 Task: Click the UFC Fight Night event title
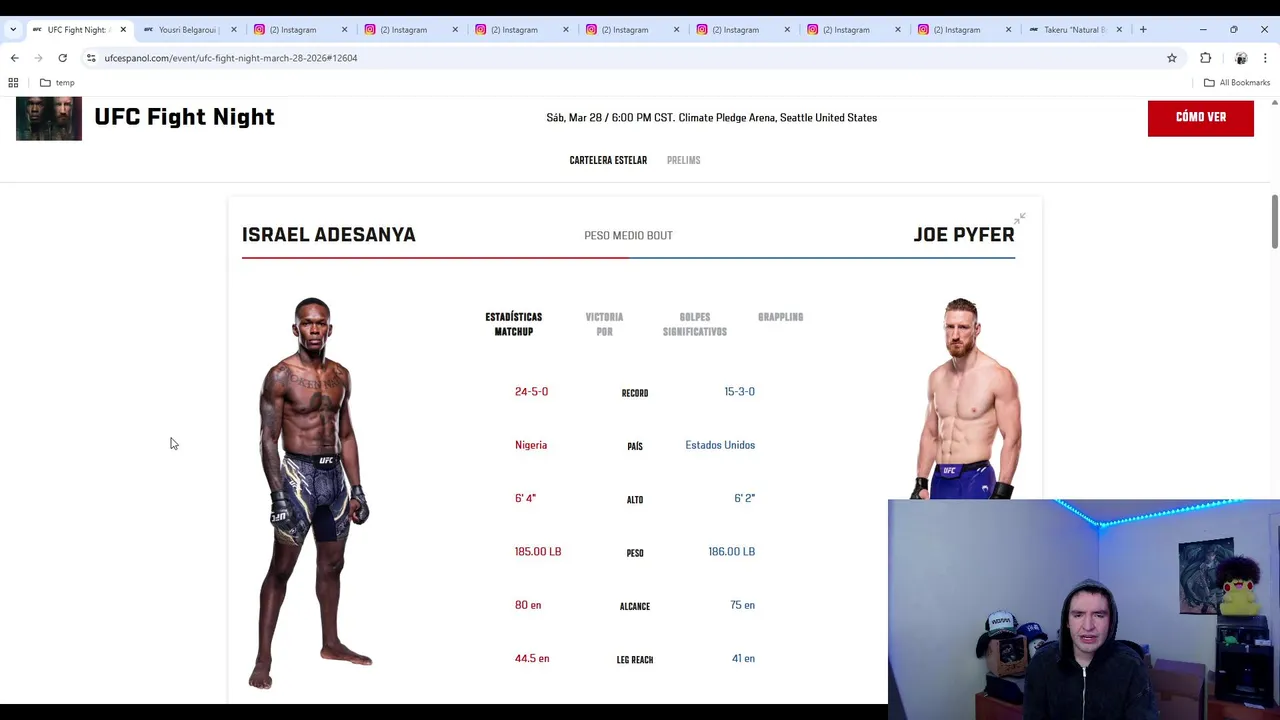(184, 117)
